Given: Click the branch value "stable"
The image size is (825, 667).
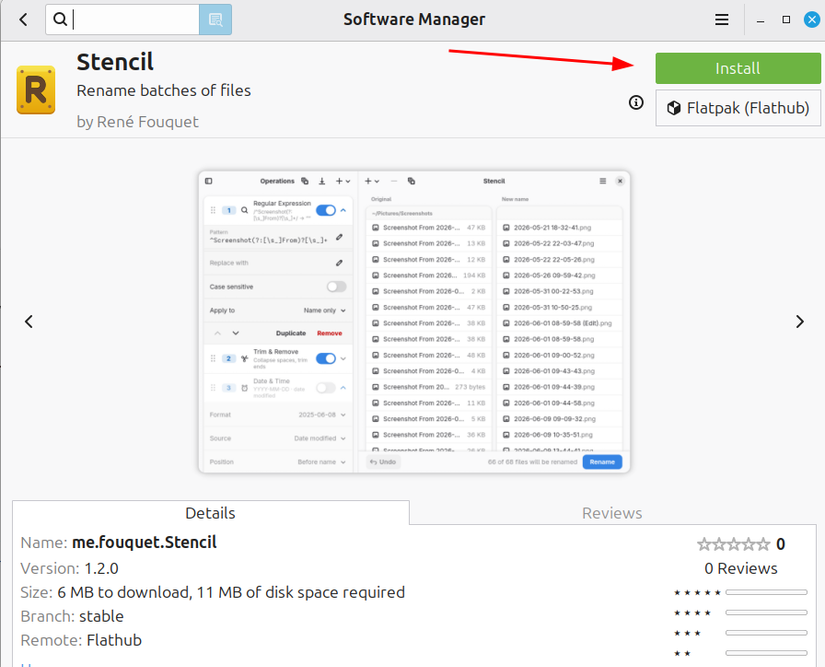Looking at the screenshot, I should click(102, 616).
